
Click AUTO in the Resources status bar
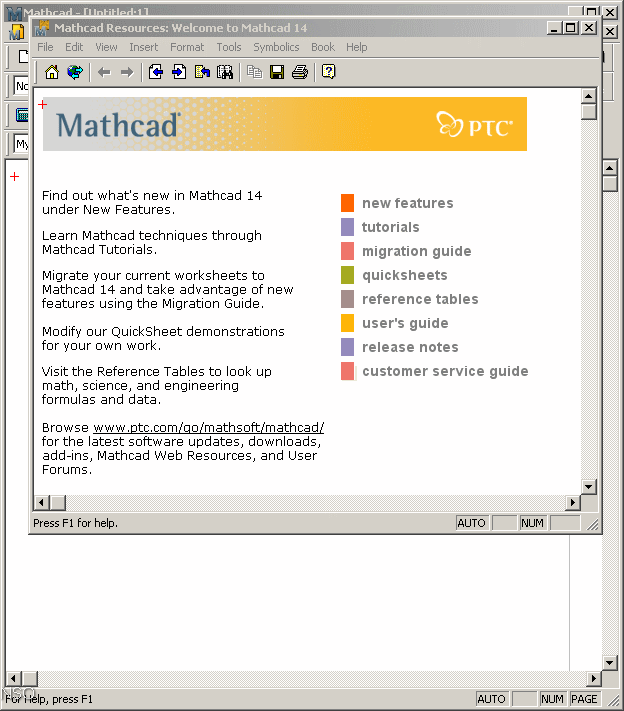click(x=472, y=523)
